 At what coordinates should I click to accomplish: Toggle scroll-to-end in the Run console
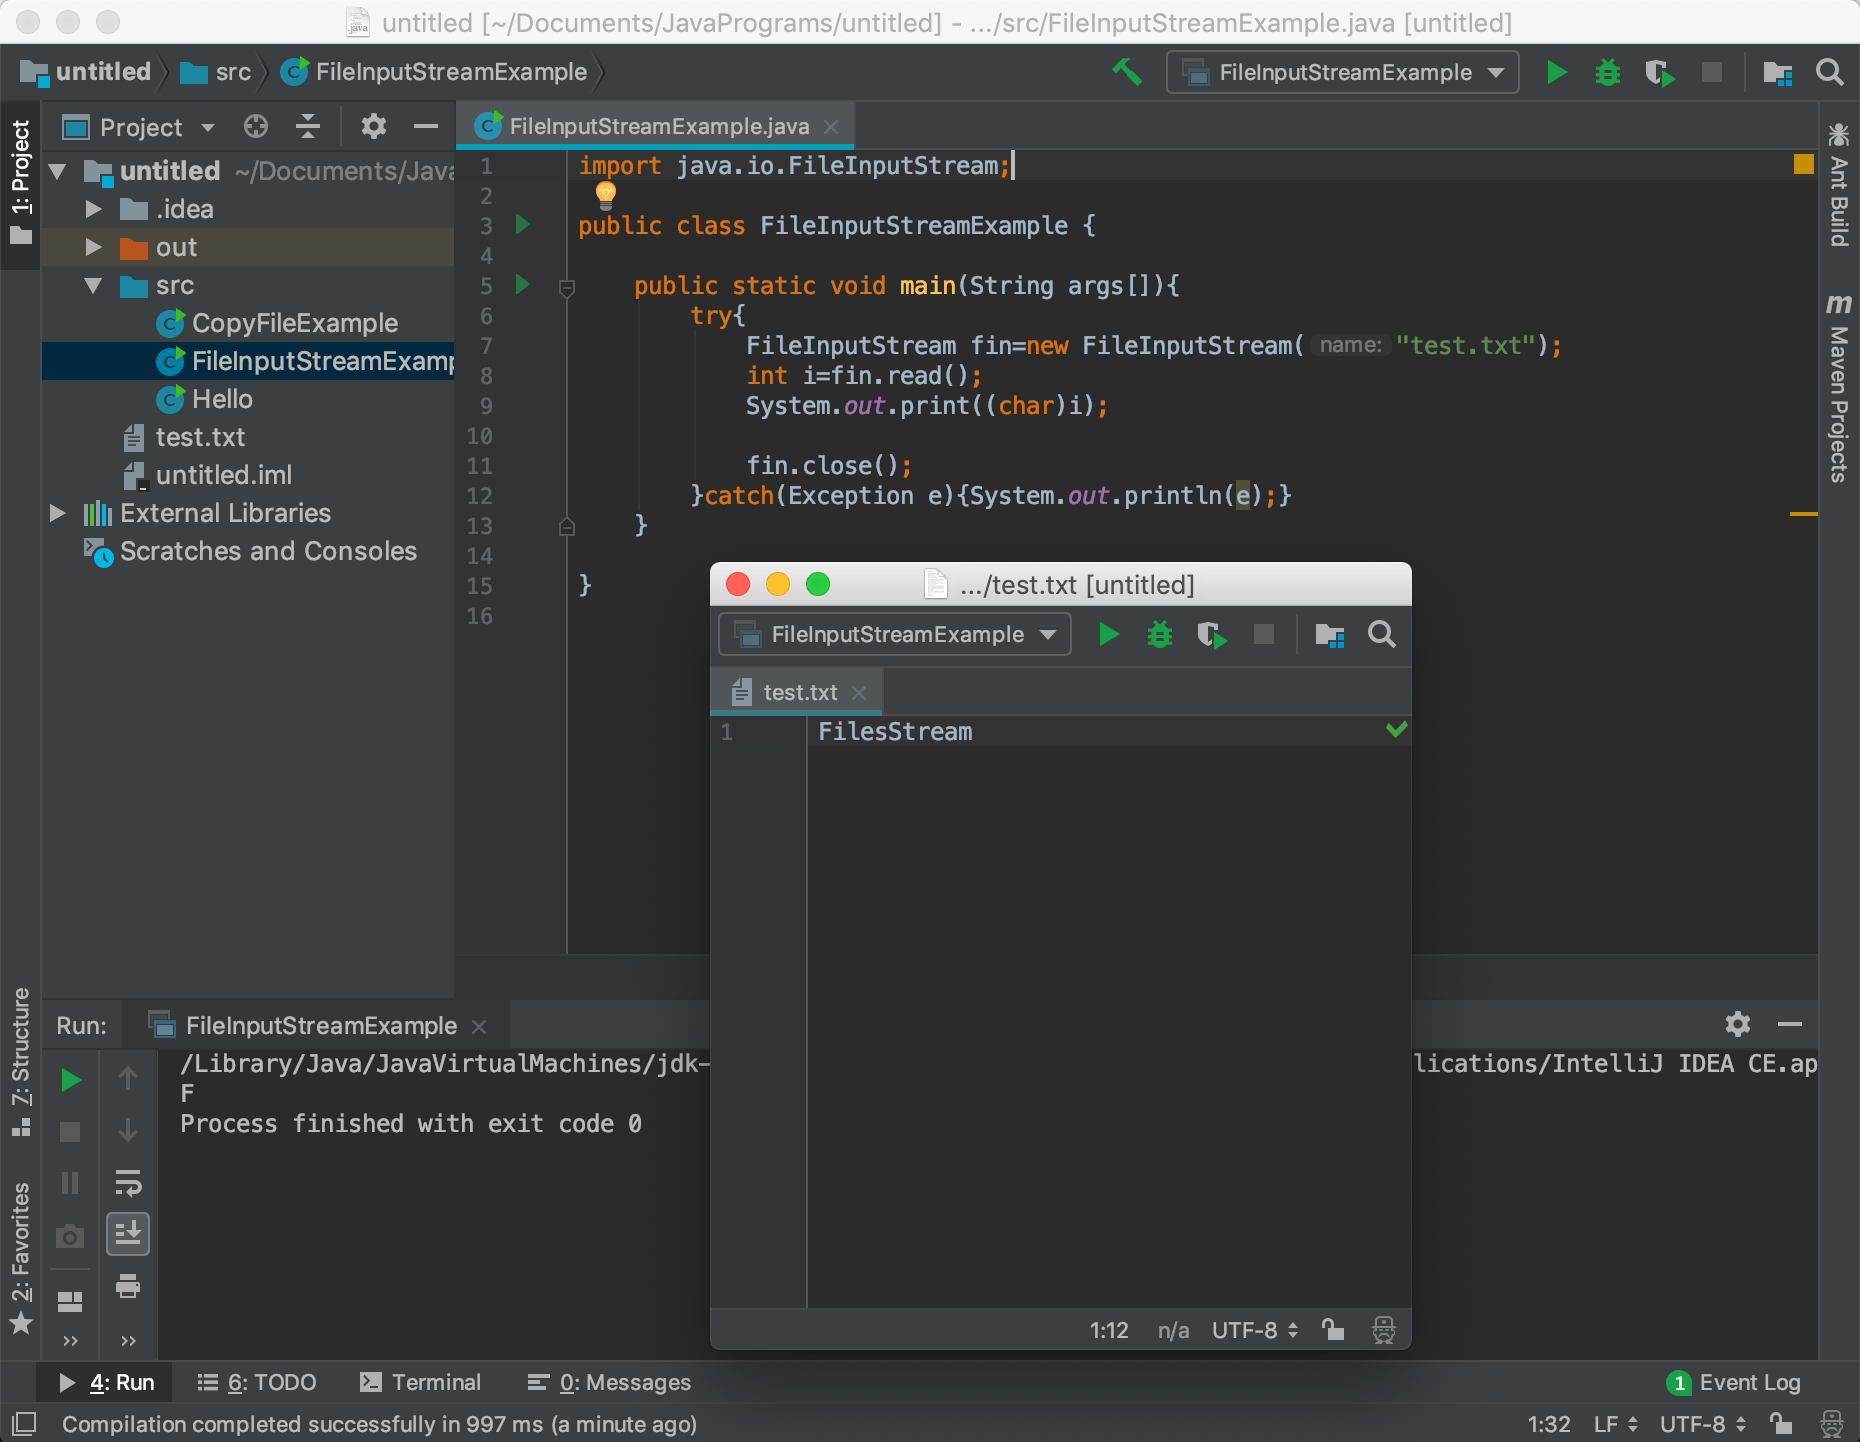click(128, 1233)
